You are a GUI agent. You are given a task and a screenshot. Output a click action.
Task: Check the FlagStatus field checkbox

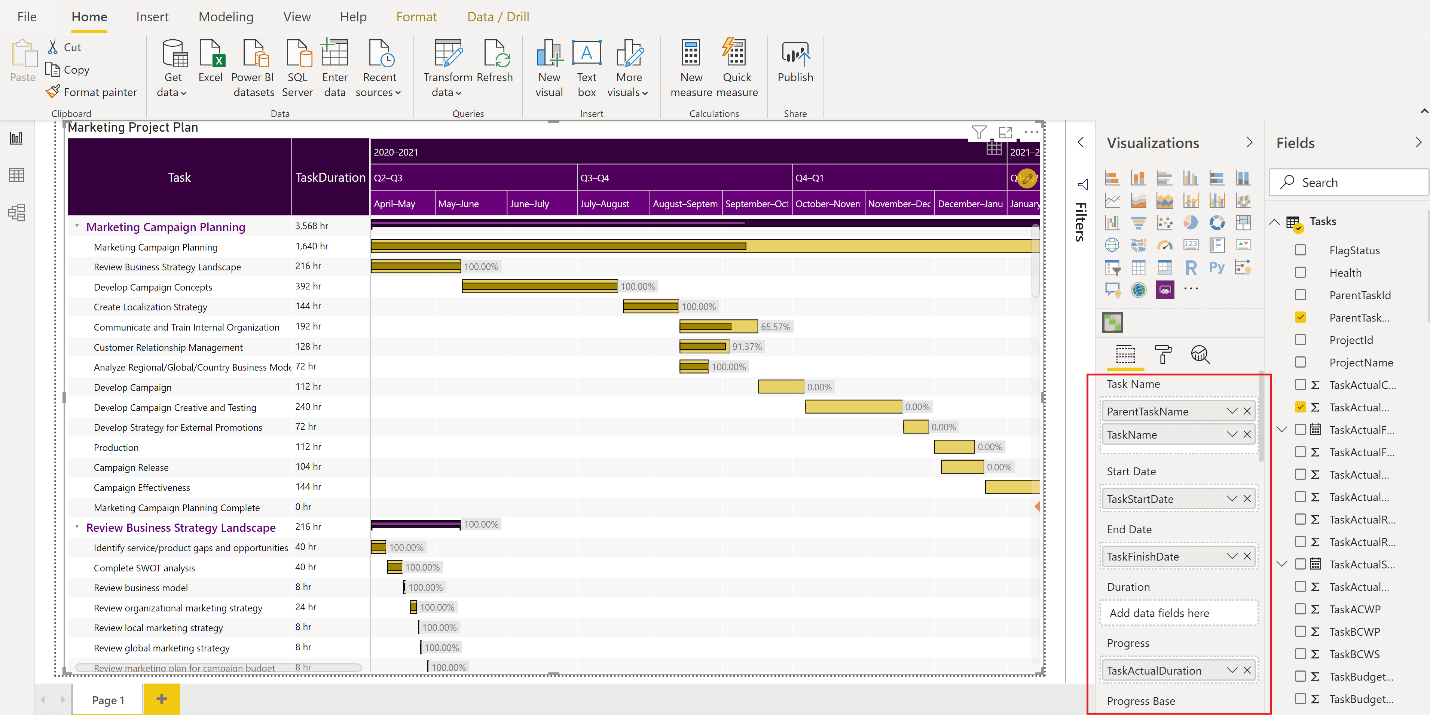[x=1300, y=250]
